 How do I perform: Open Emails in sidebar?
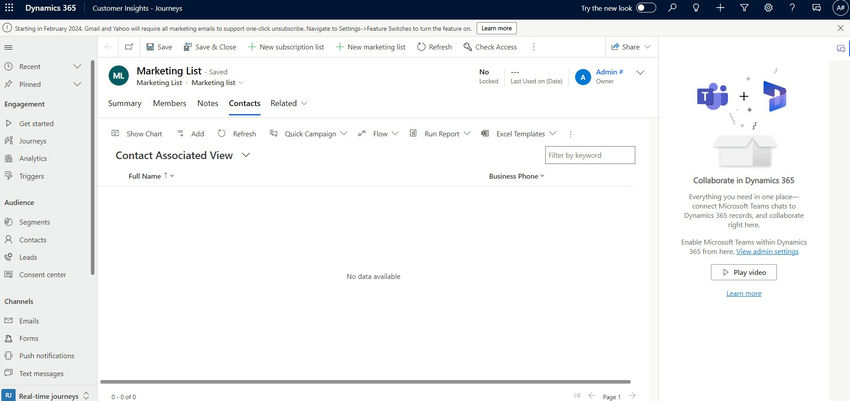[29, 321]
